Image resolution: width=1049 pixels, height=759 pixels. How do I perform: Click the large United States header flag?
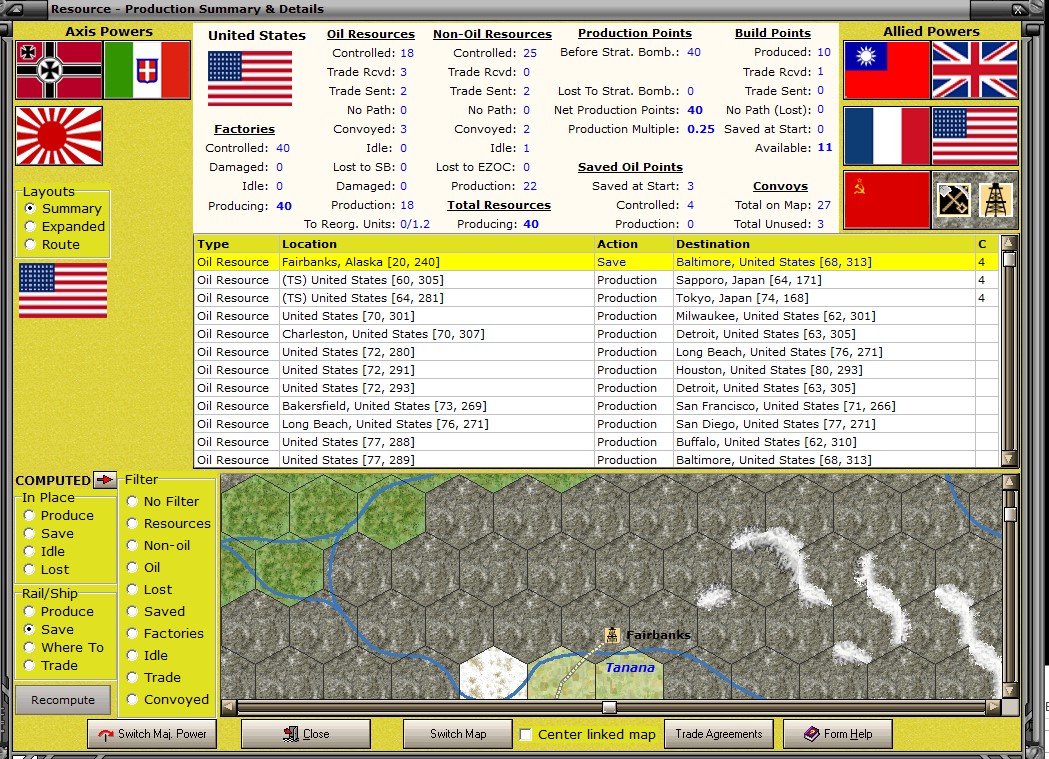tap(250, 79)
